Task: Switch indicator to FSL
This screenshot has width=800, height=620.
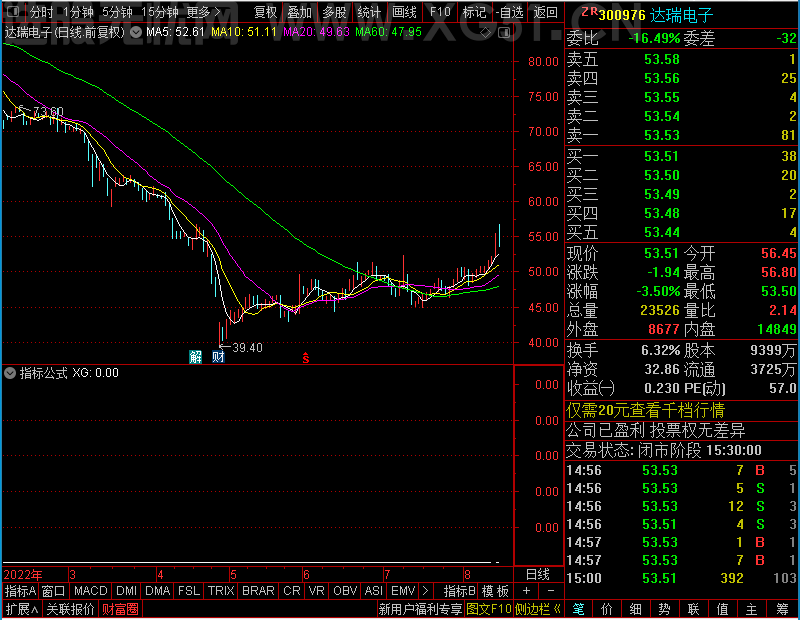Action: (189, 591)
